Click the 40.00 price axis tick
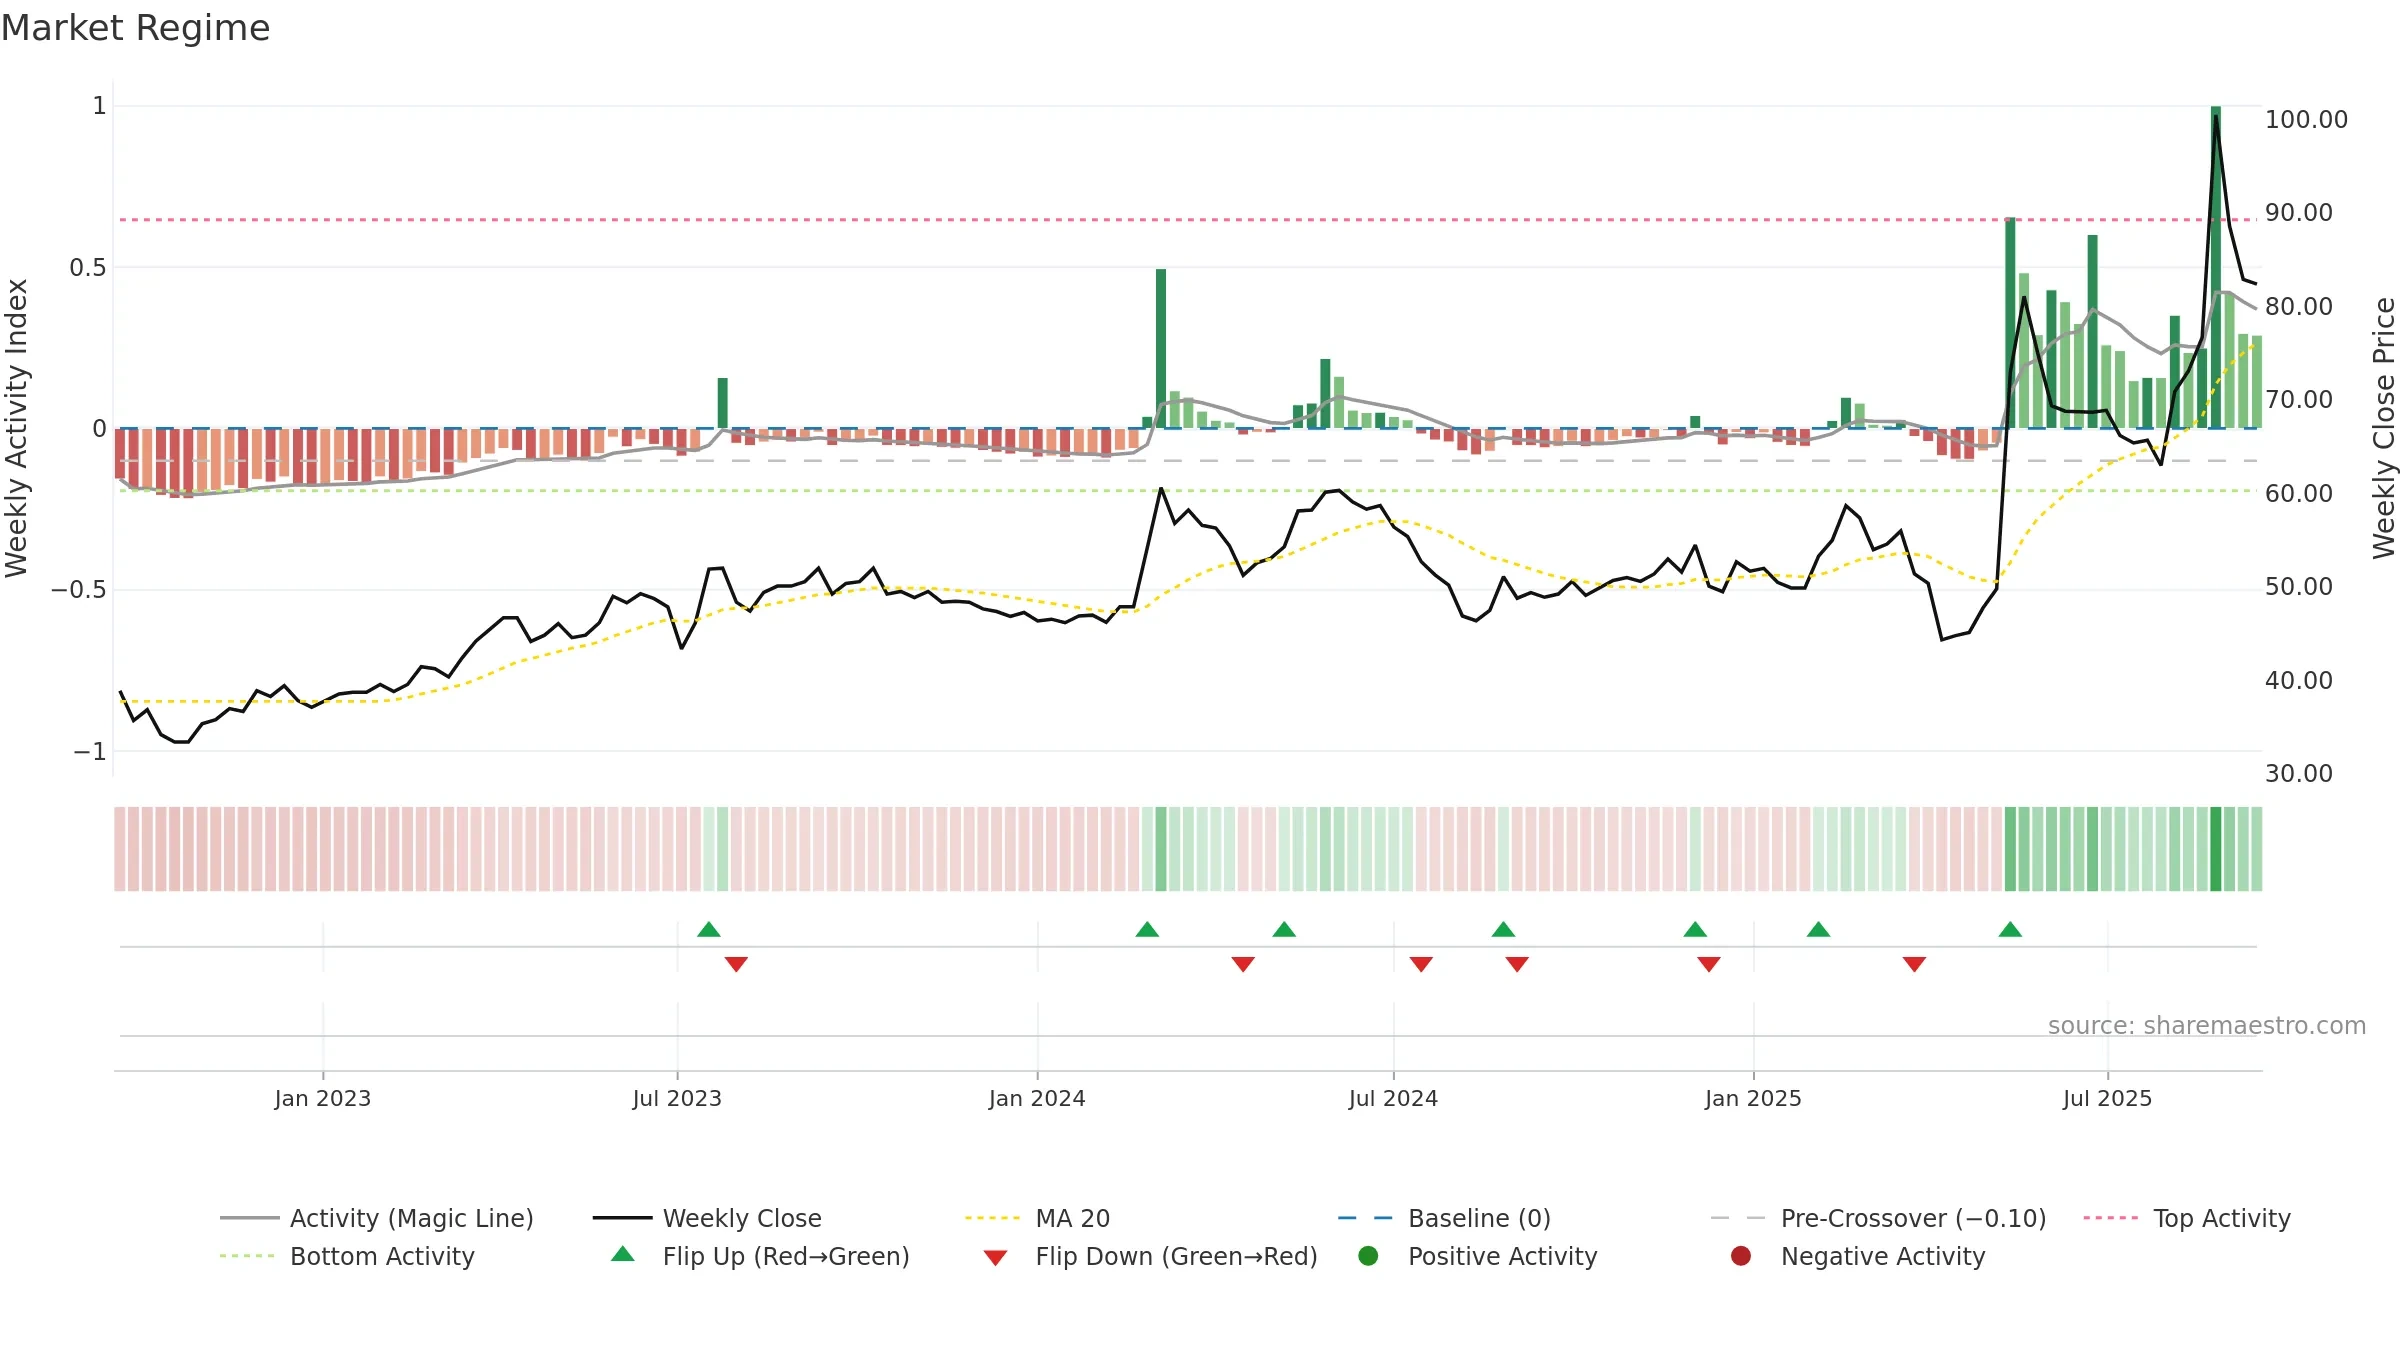The width and height of the screenshot is (2400, 1350). tap(2299, 680)
